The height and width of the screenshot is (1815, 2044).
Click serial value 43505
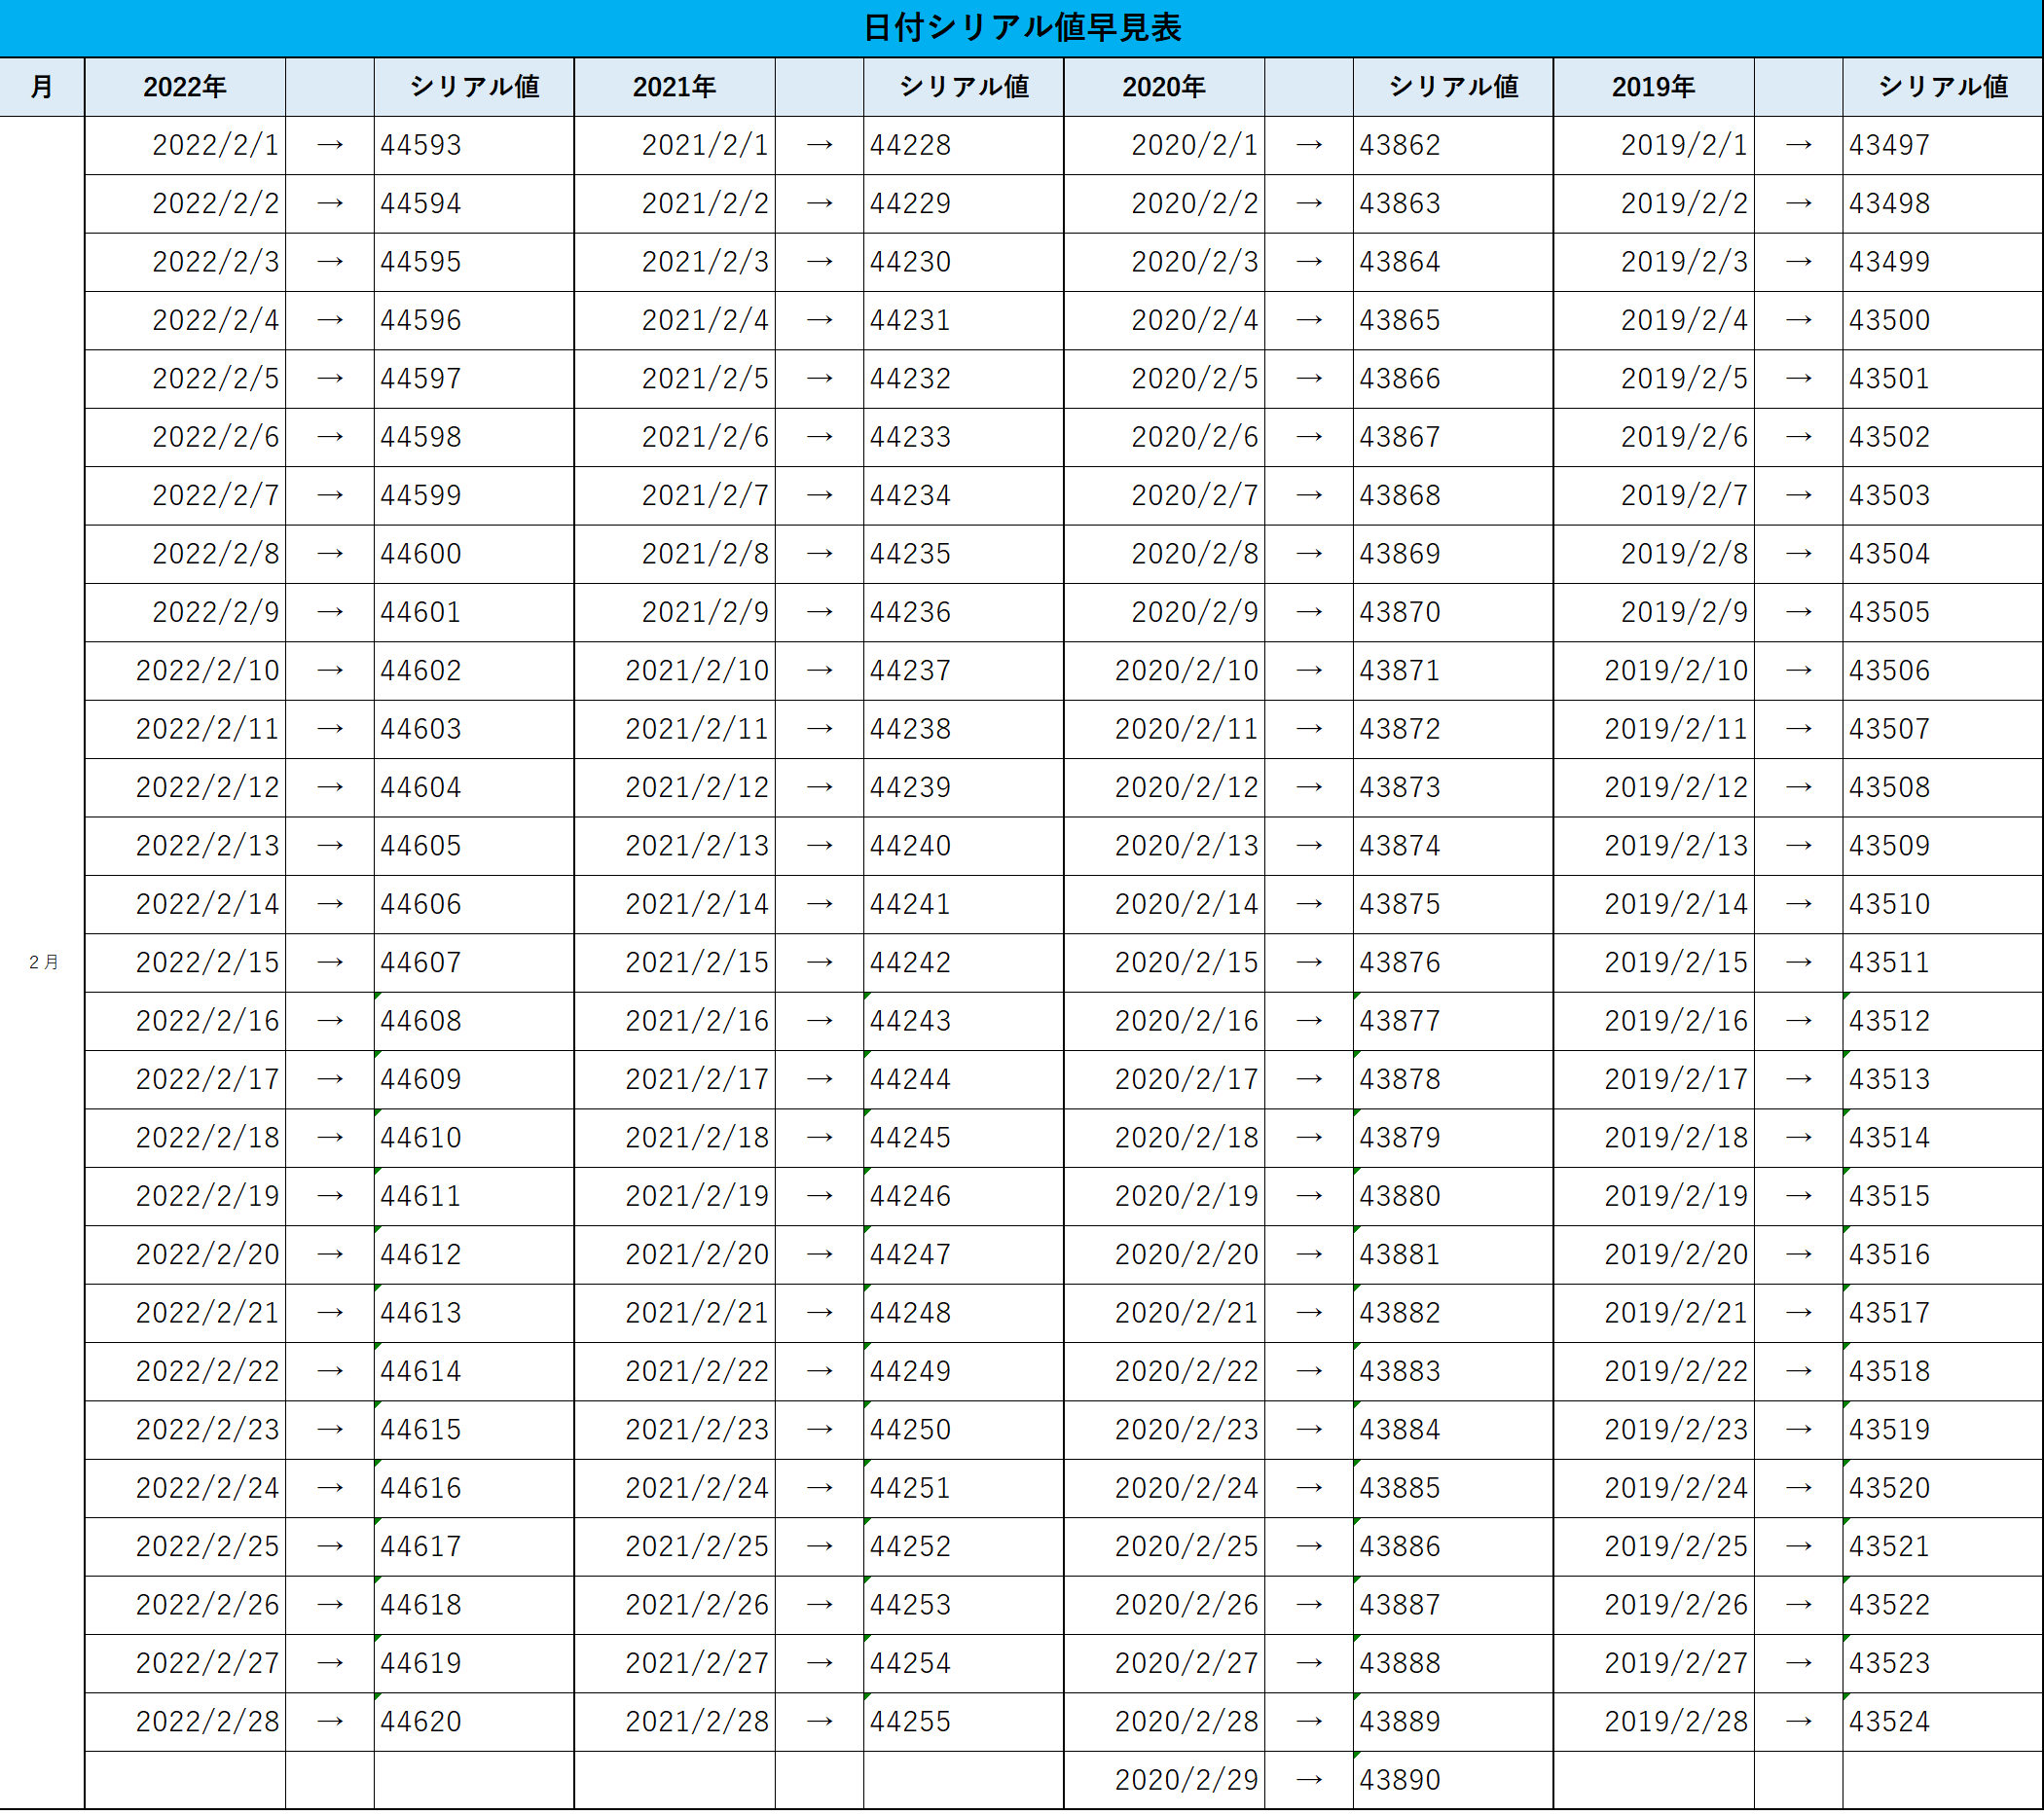[1943, 613]
